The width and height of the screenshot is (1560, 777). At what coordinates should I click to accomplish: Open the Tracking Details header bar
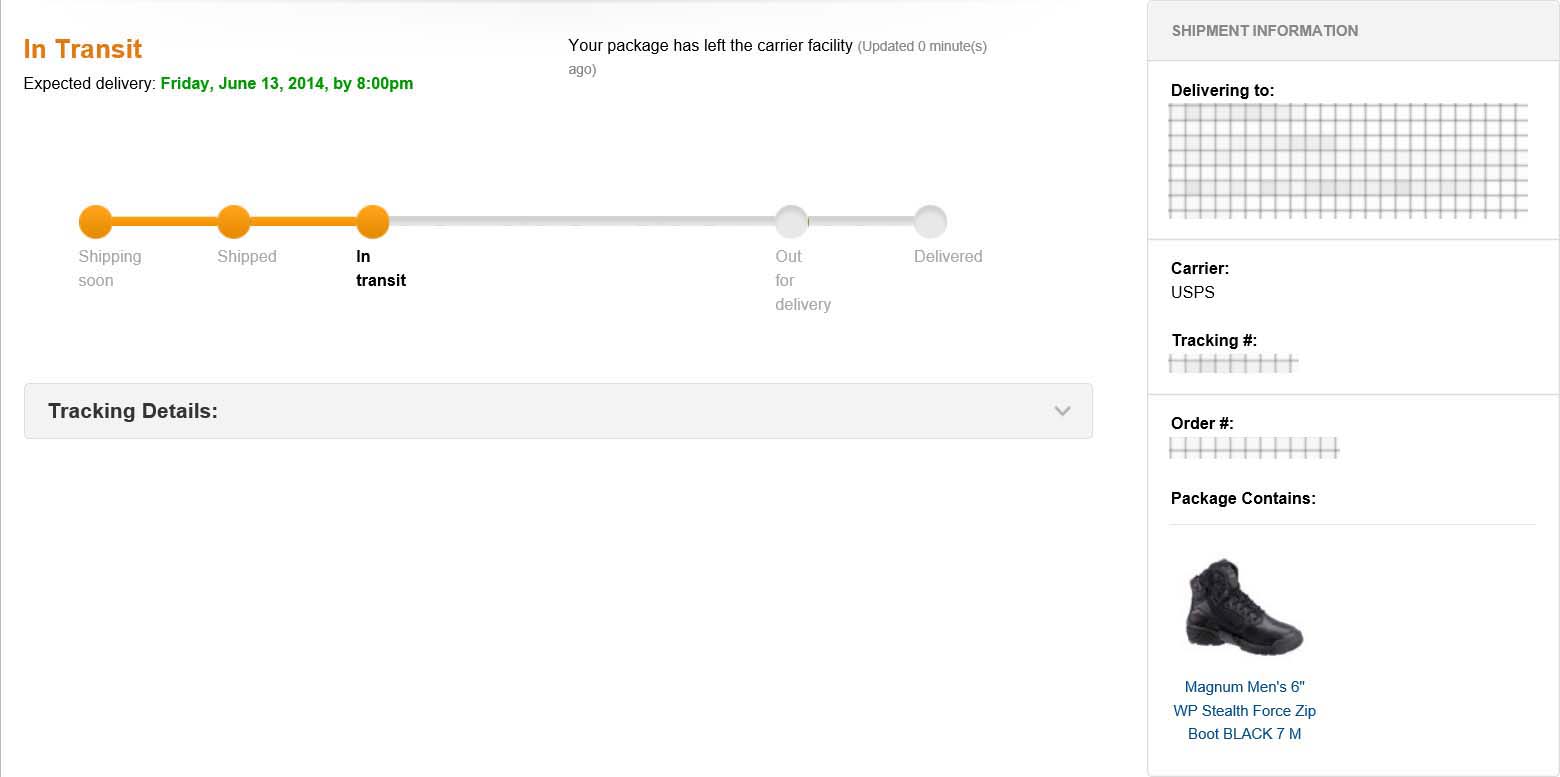pyautogui.click(x=558, y=411)
